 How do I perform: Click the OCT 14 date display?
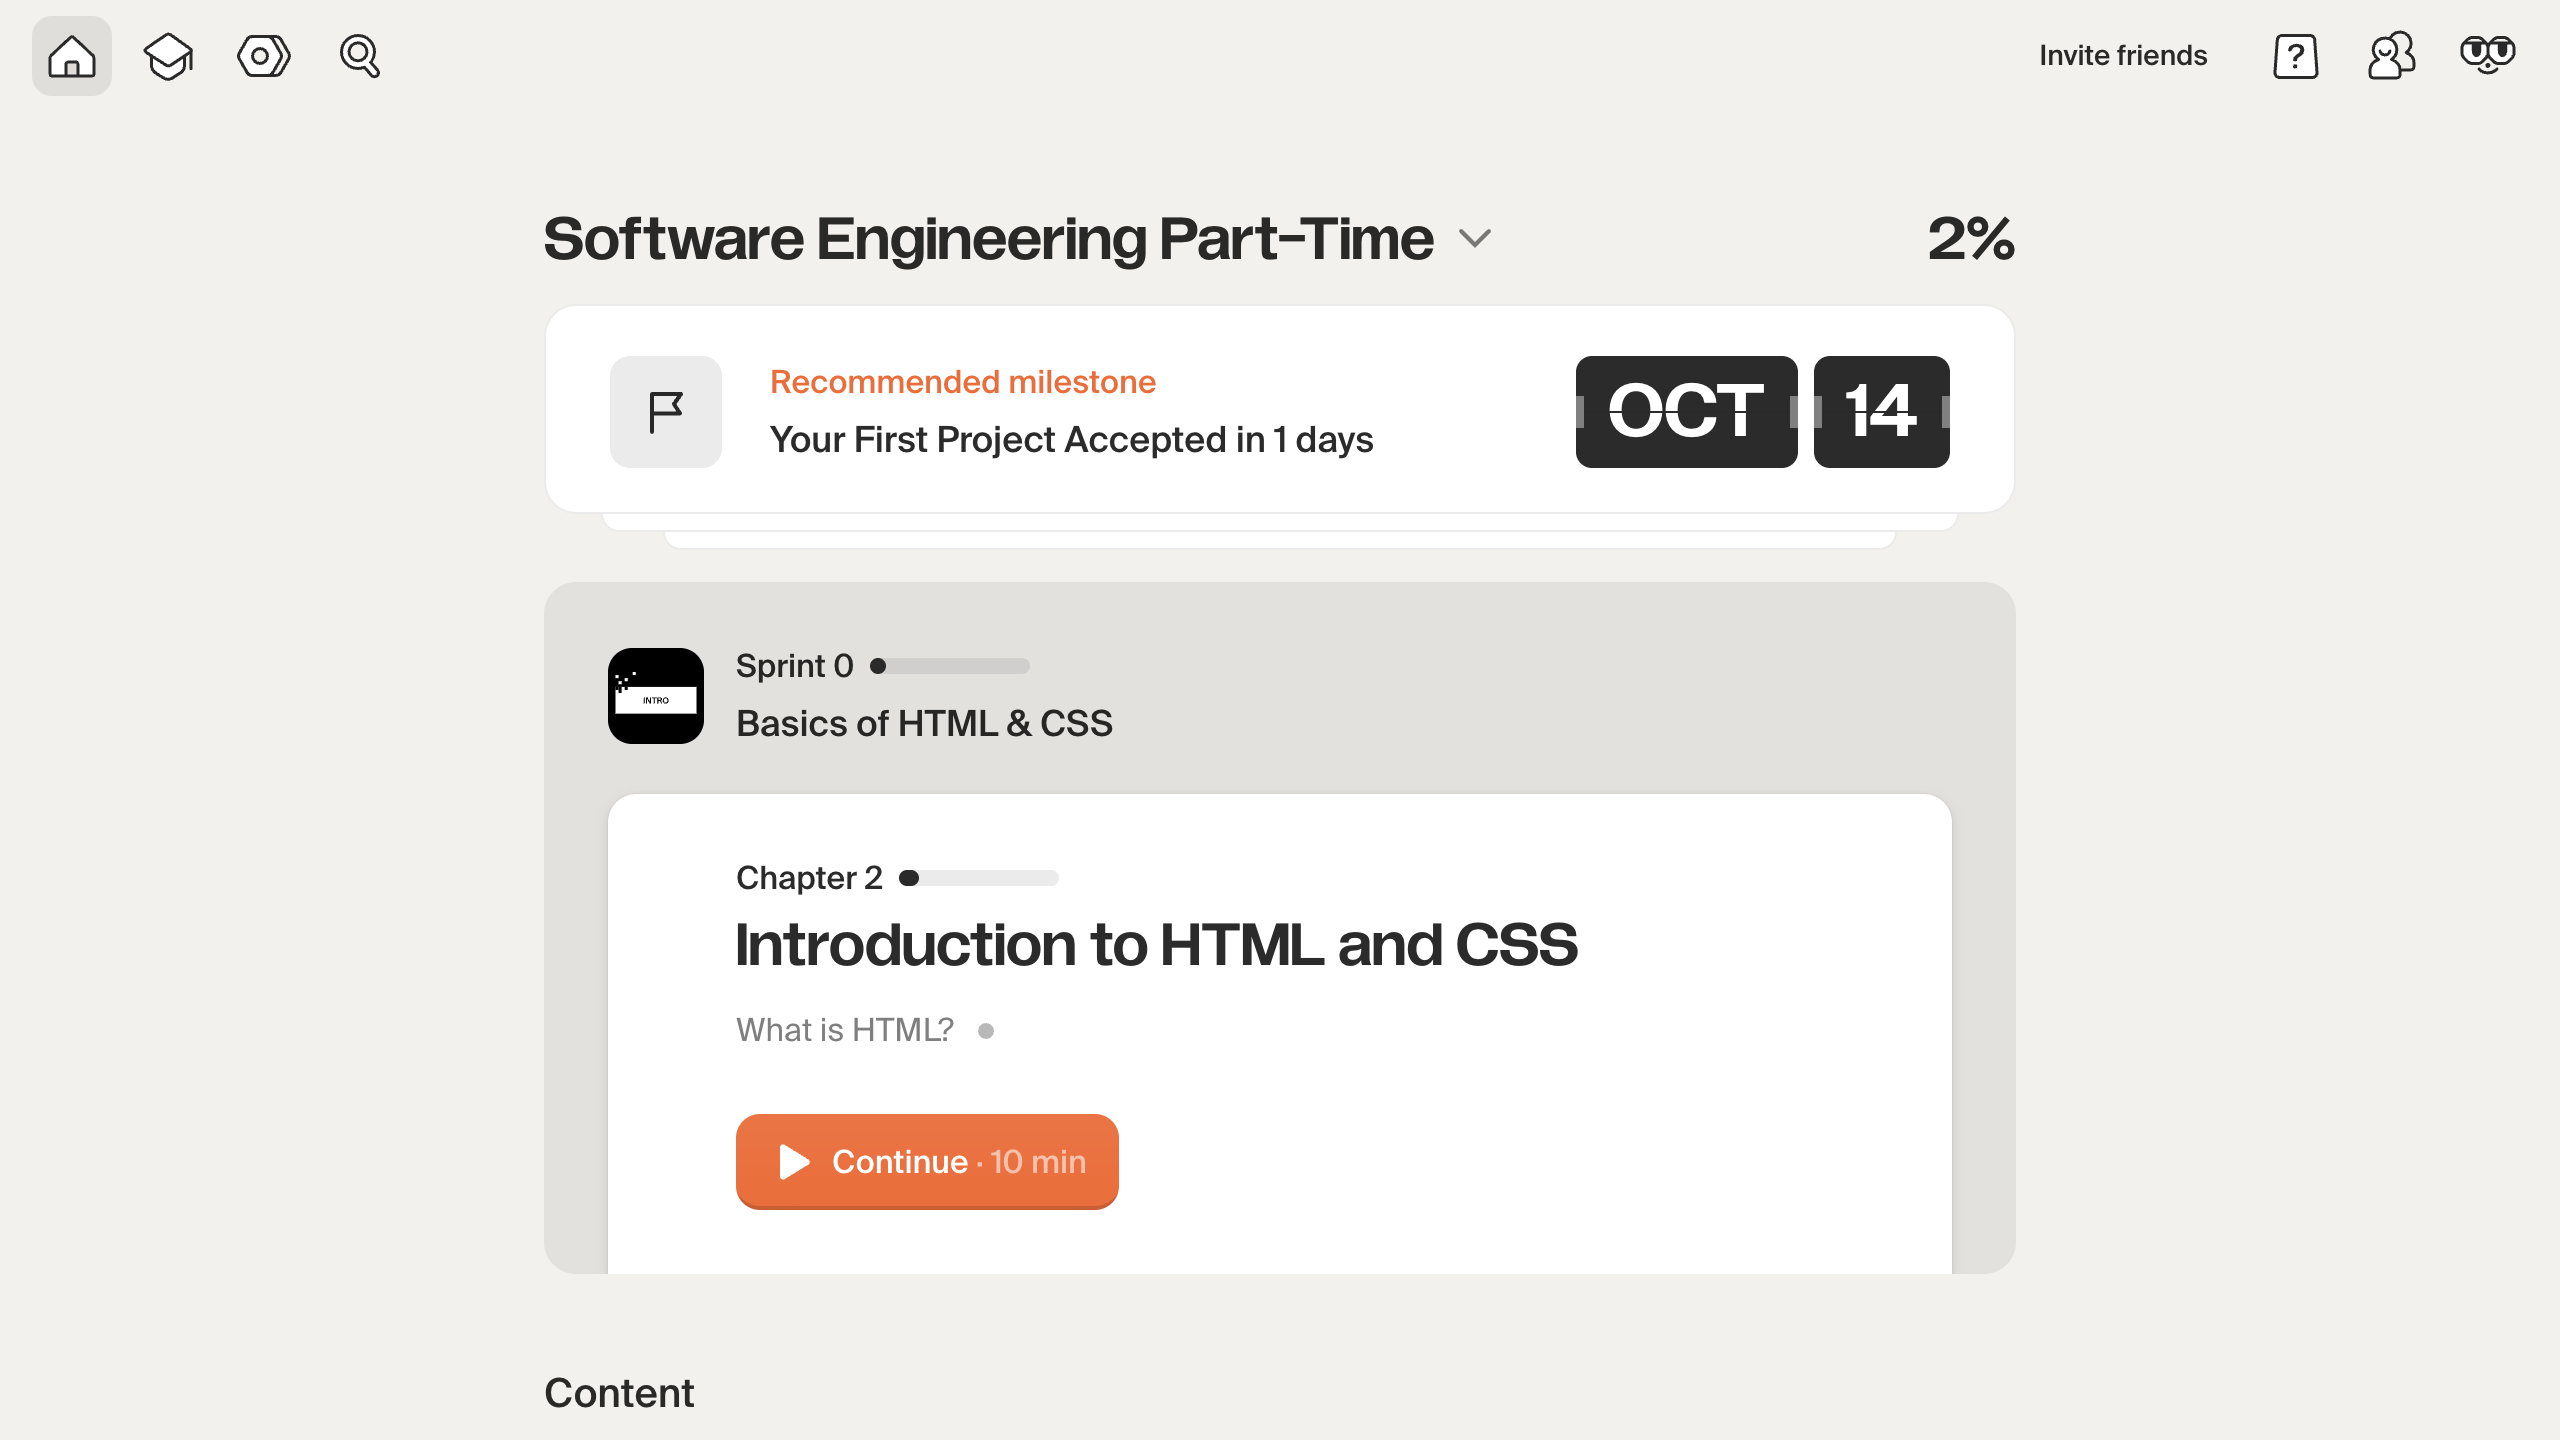click(1762, 412)
